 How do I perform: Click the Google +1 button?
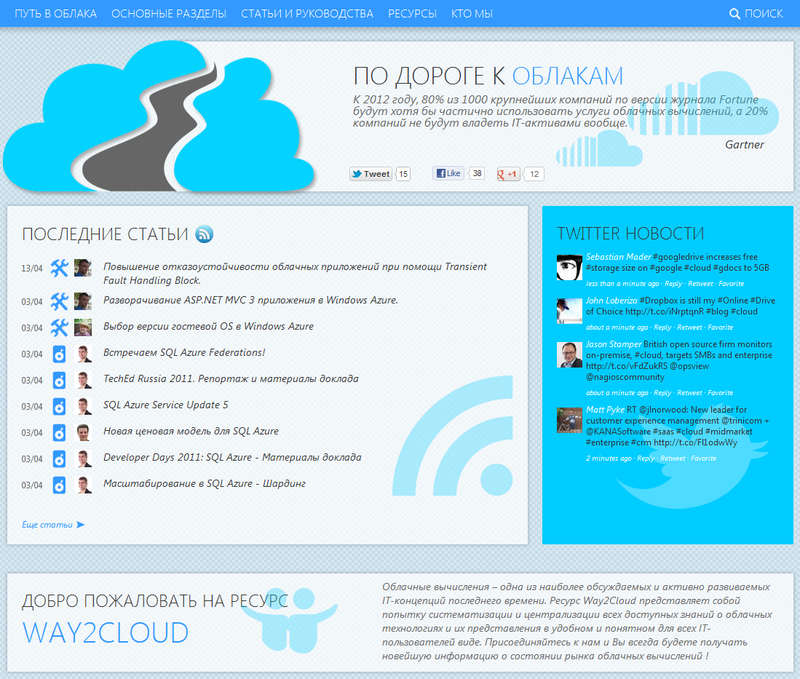508,174
